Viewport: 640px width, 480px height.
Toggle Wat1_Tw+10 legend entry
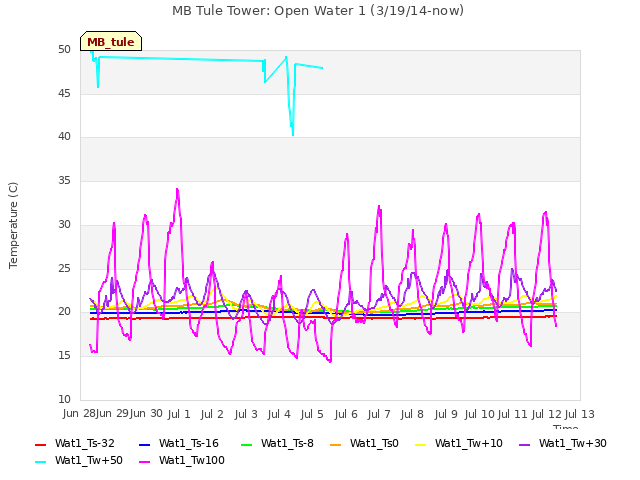[x=459, y=443]
